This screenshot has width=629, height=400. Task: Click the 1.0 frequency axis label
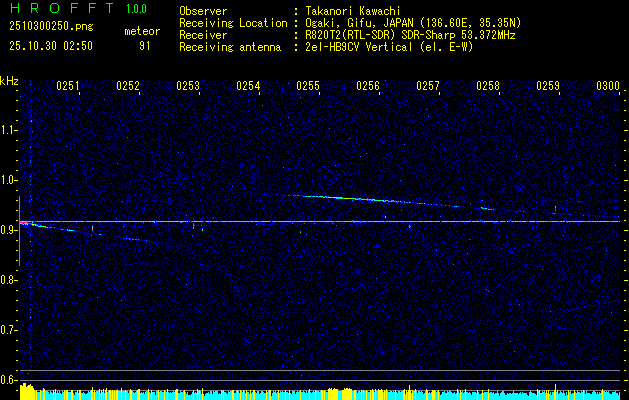[x=9, y=180]
